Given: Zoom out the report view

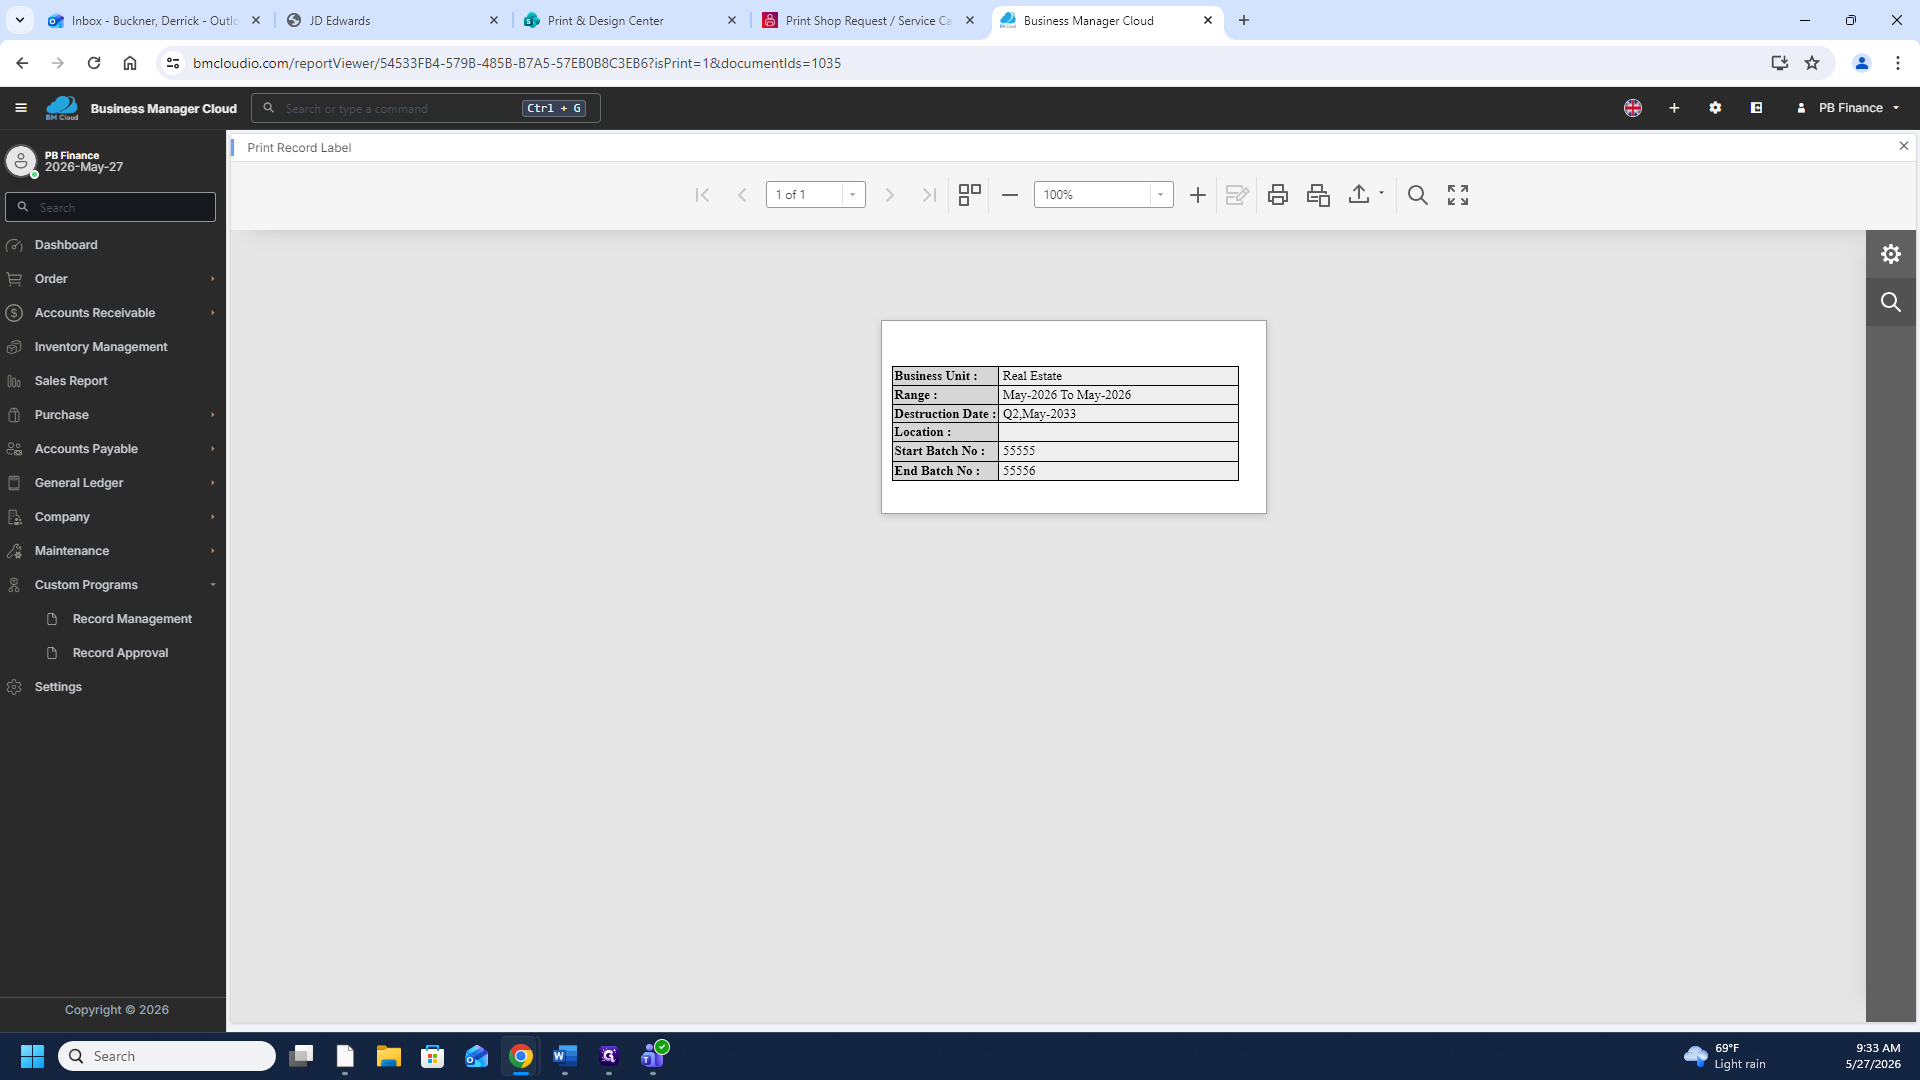Looking at the screenshot, I should click(1010, 195).
